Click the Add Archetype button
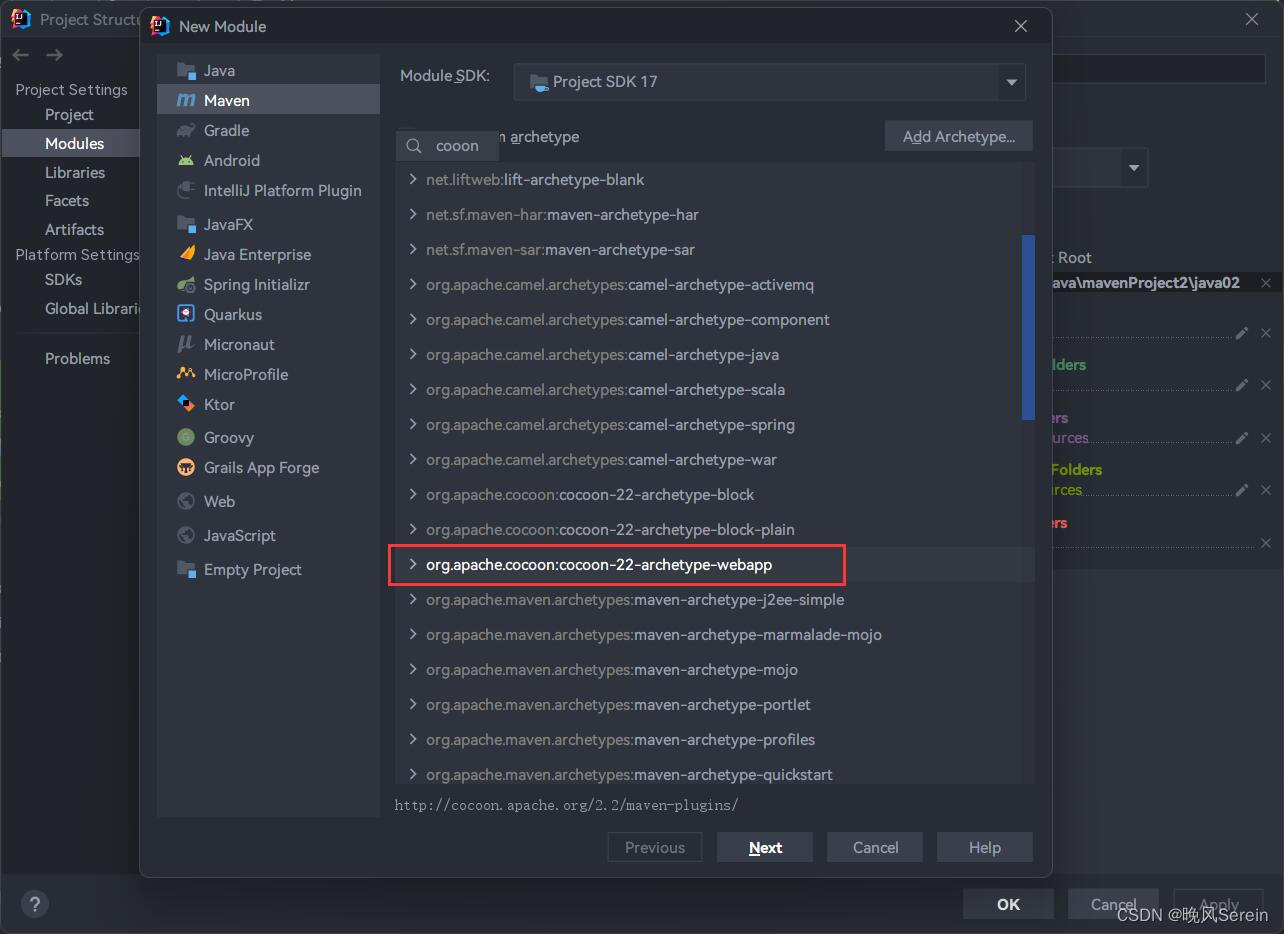 [959, 136]
